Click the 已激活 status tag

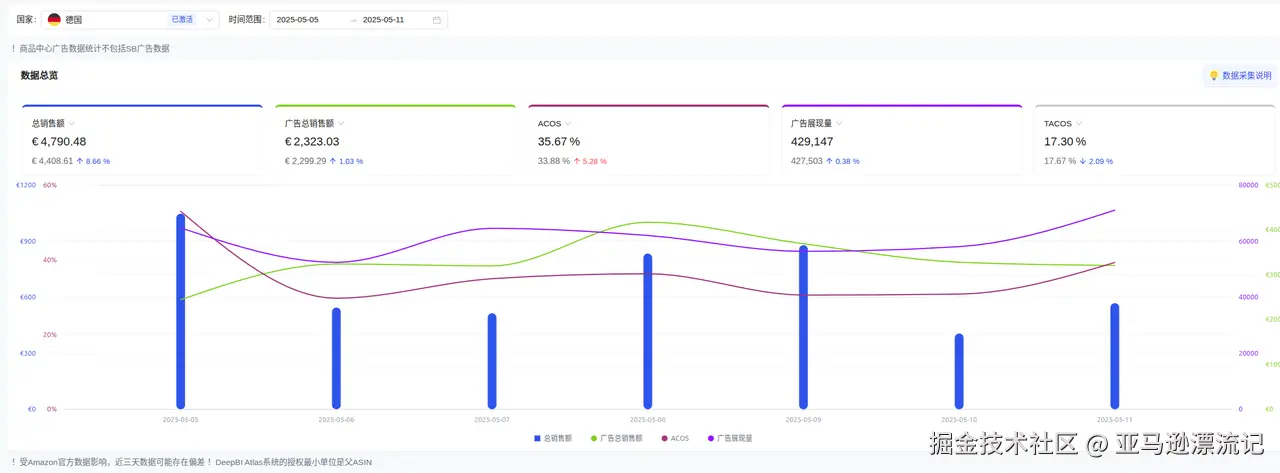tap(182, 19)
